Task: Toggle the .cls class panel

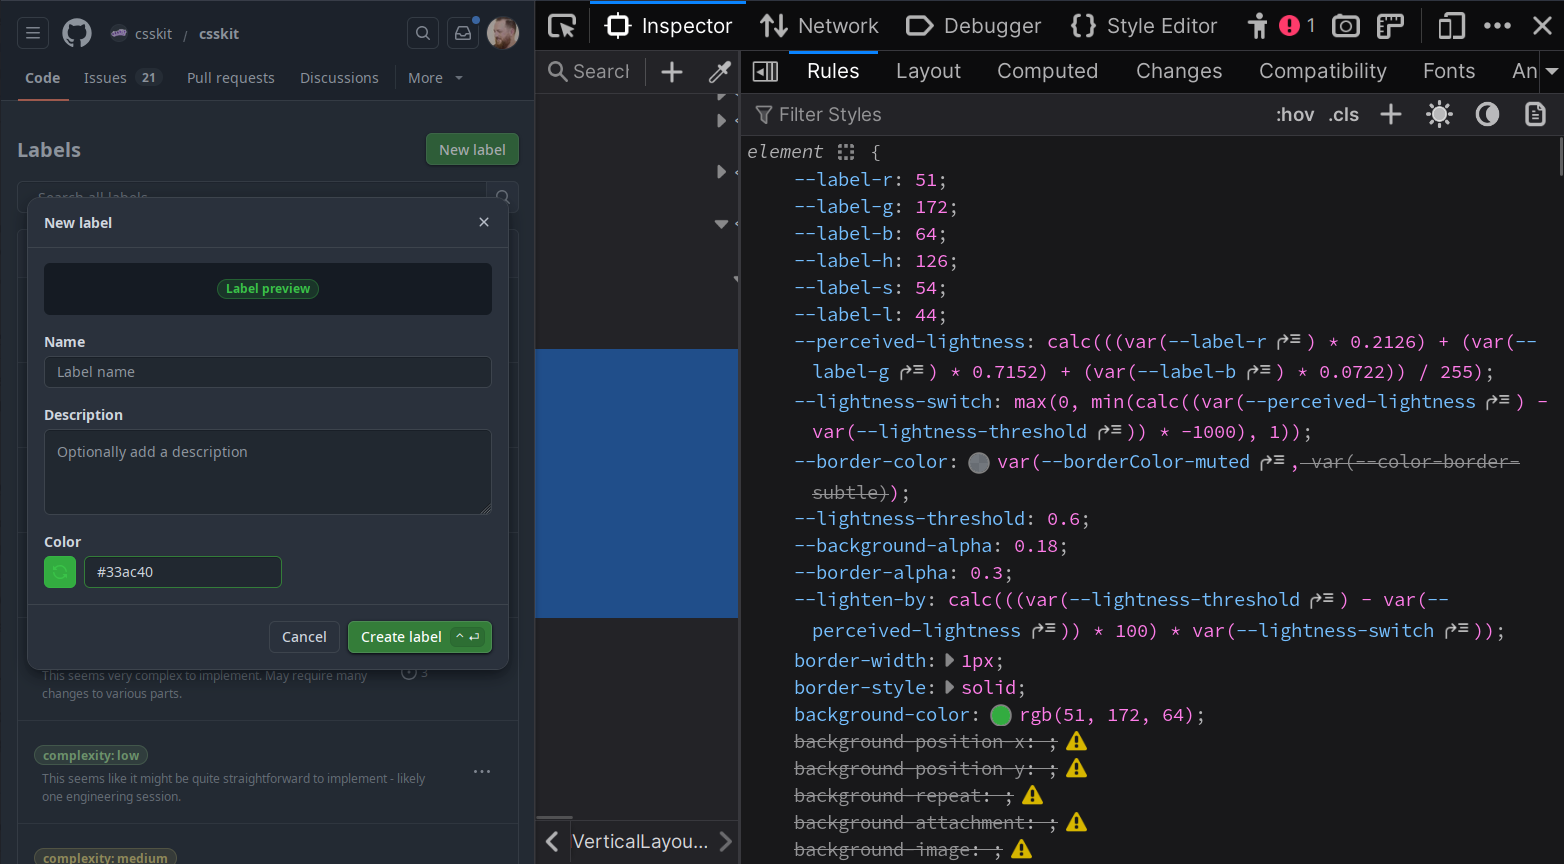Action: [x=1343, y=114]
